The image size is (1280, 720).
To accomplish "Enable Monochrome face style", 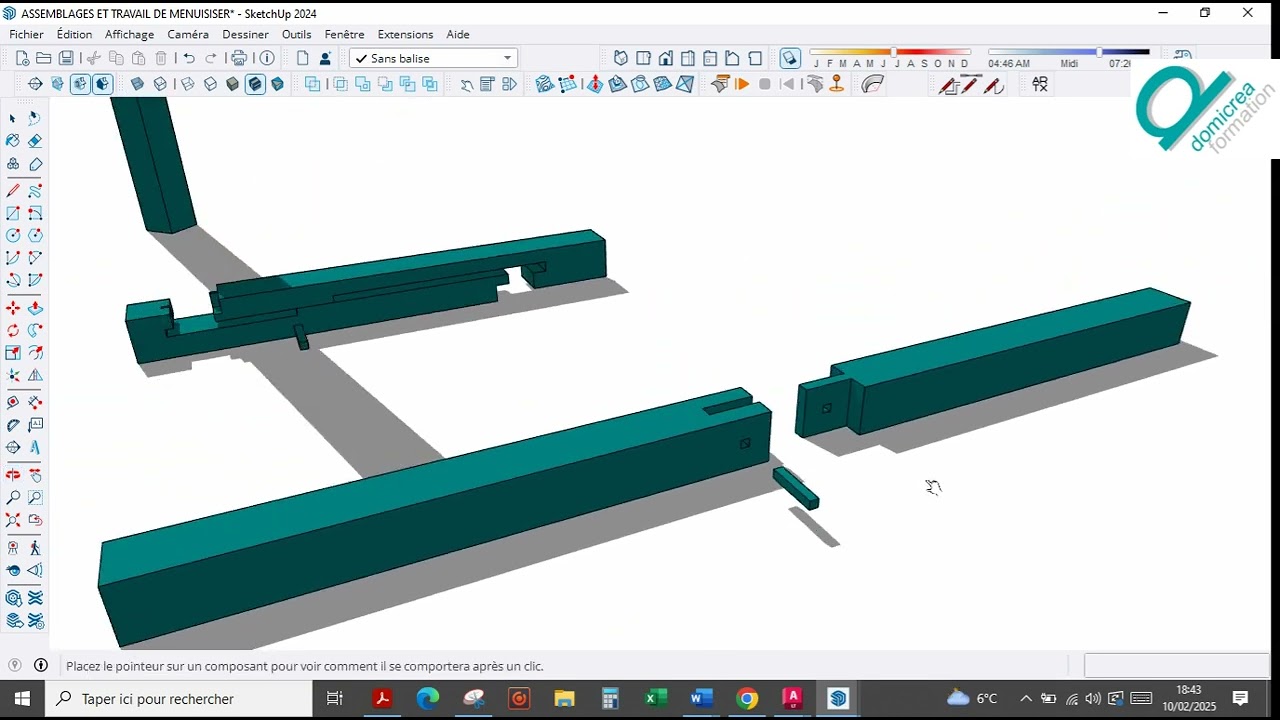I will pyautogui.click(x=278, y=84).
